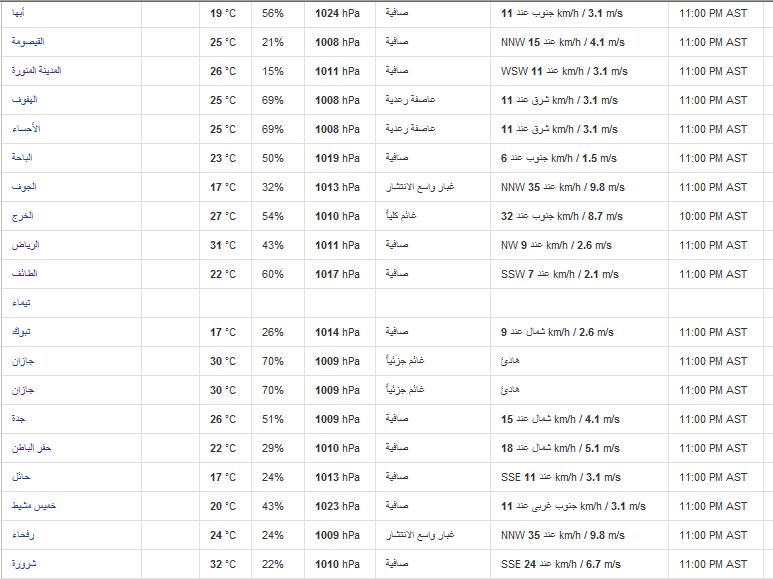Image resolution: width=773 pixels, height=579 pixels.
Task: Click the الهفوف city link
Action: point(25,100)
